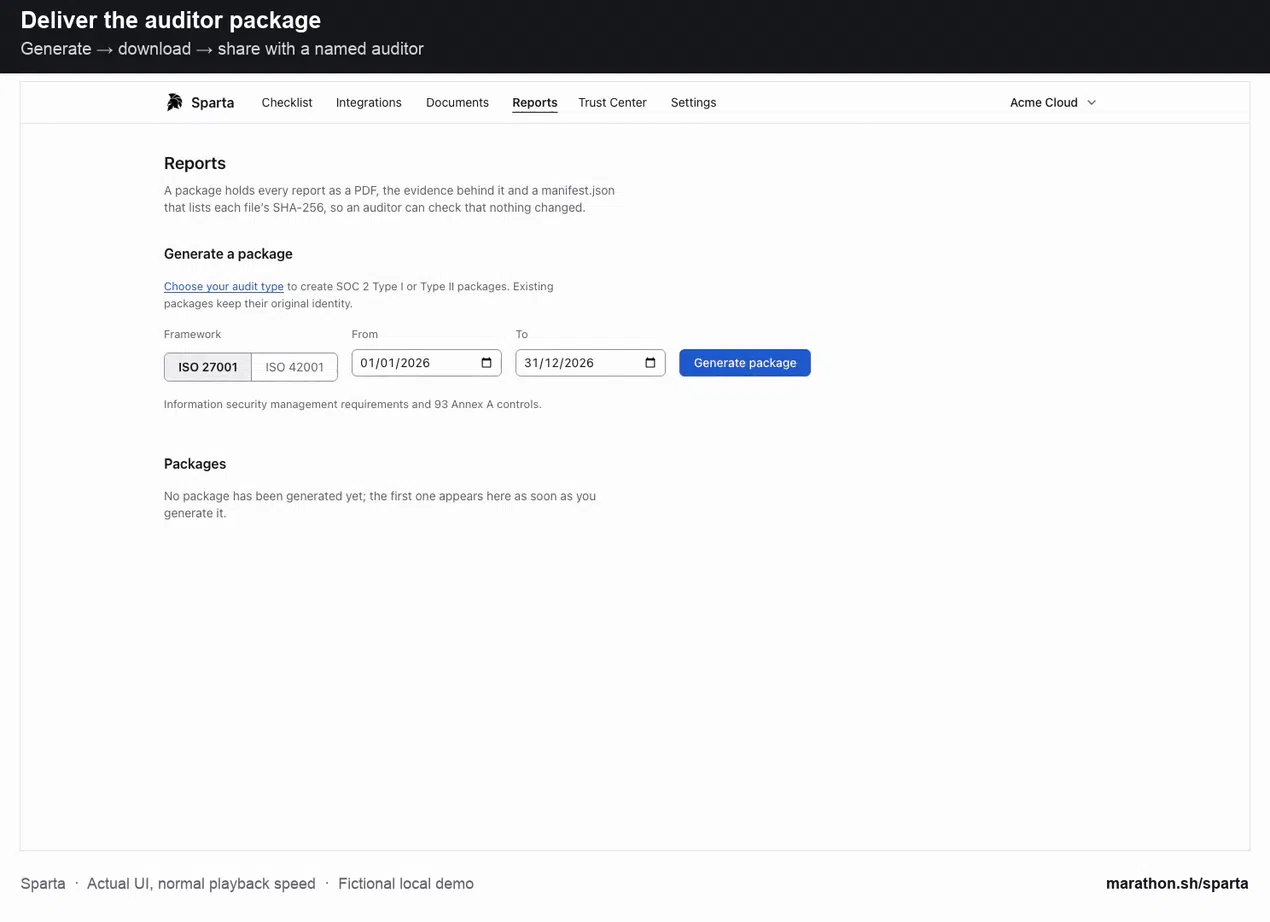1270x922 pixels.
Task: Click the Sparta helmet logo icon
Action: [174, 102]
